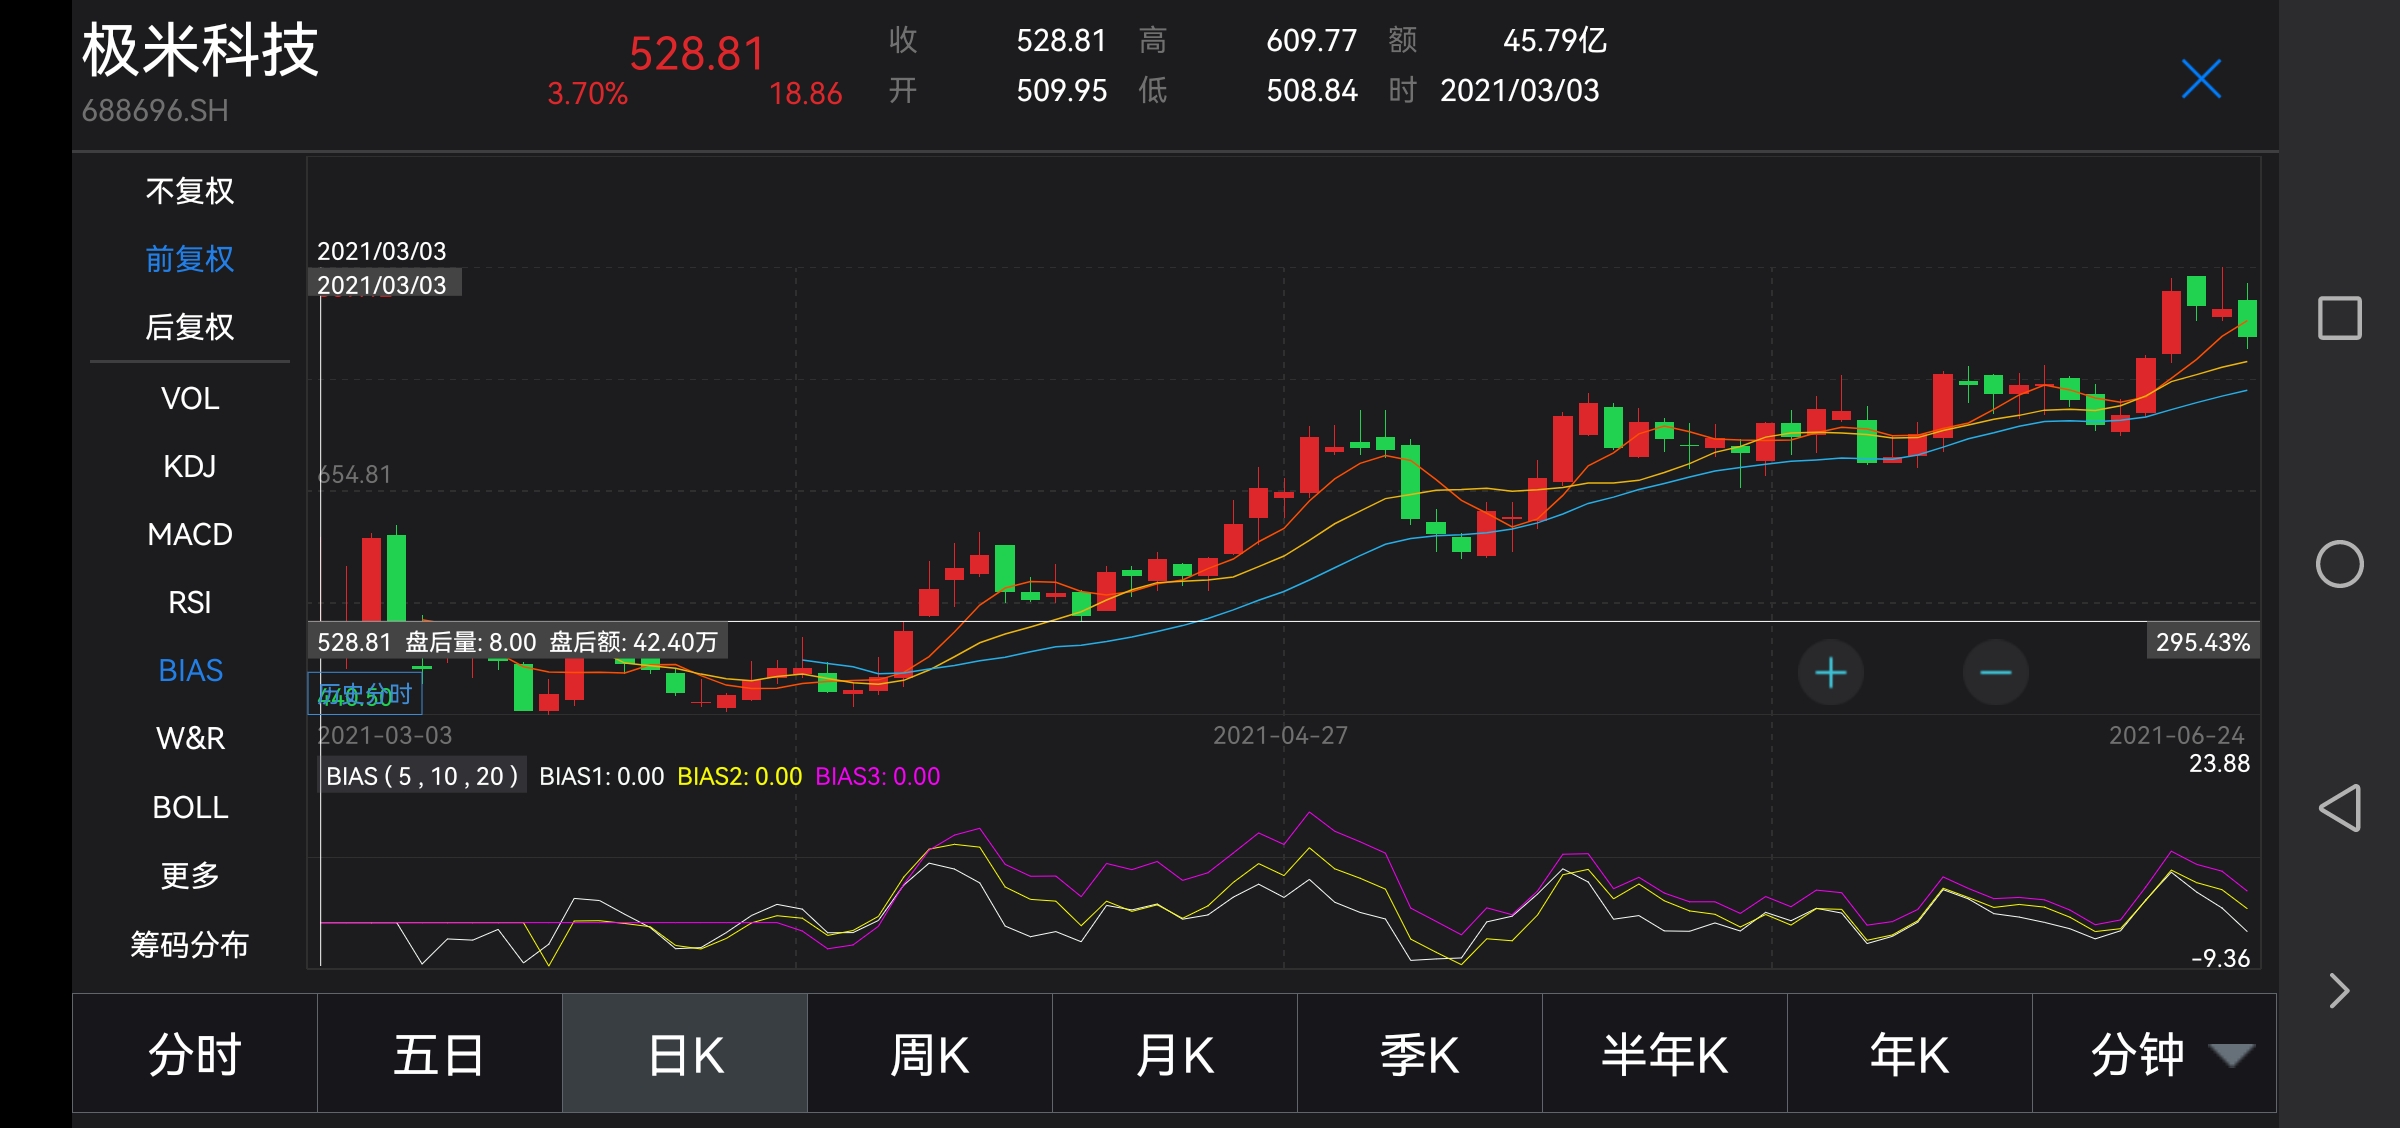Open 历史分时 history button
Viewport: 2400px width, 1128px height.
365,693
